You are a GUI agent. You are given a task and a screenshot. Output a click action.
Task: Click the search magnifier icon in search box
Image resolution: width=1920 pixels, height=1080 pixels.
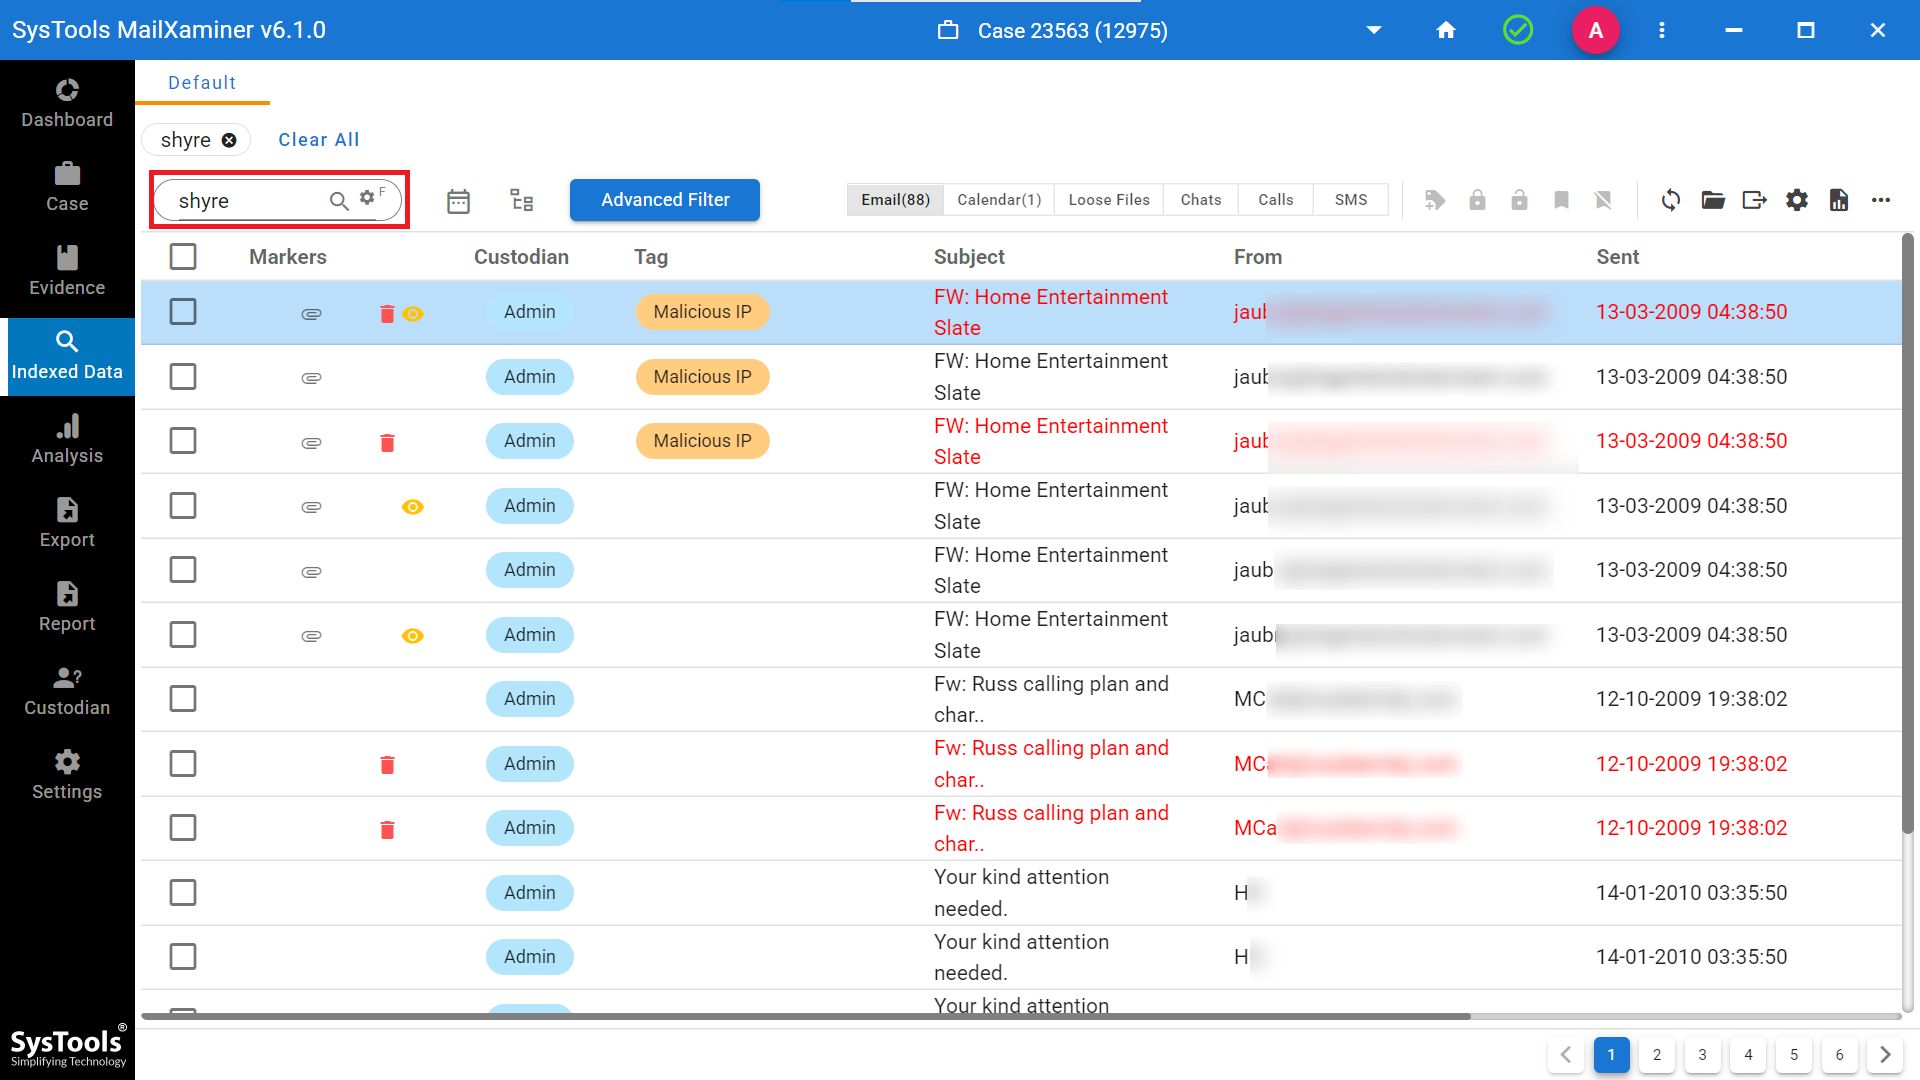pos(339,201)
